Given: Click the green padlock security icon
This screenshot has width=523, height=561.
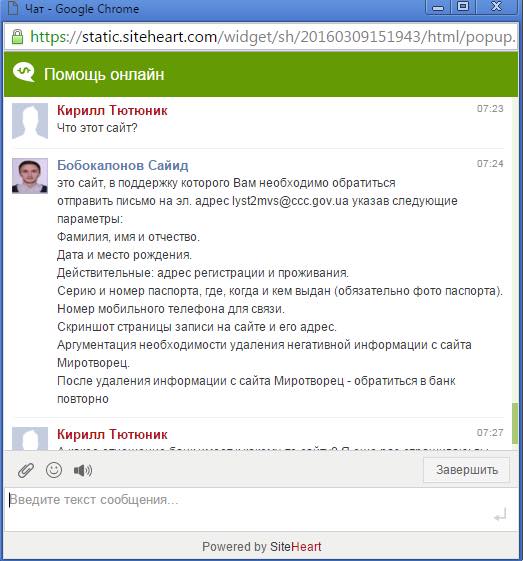Looking at the screenshot, I should point(17,36).
